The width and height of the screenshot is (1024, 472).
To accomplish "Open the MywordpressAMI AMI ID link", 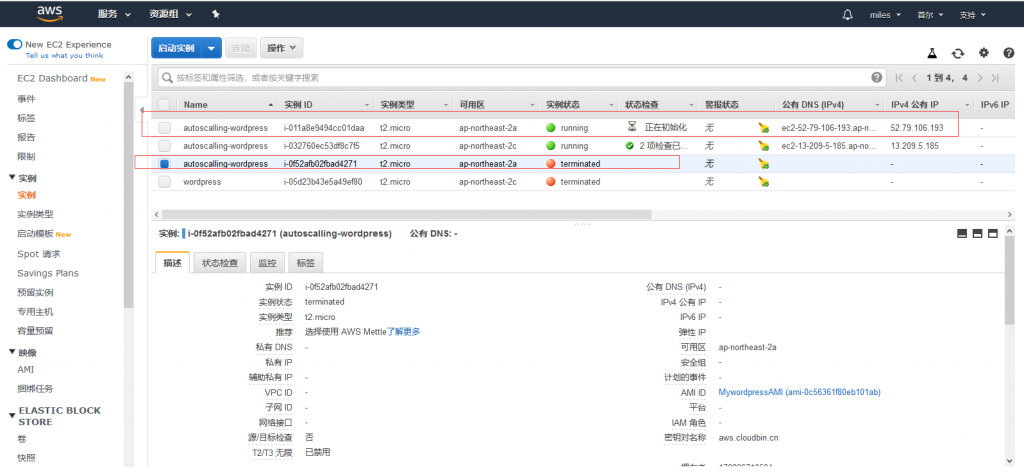I will [x=799, y=392].
